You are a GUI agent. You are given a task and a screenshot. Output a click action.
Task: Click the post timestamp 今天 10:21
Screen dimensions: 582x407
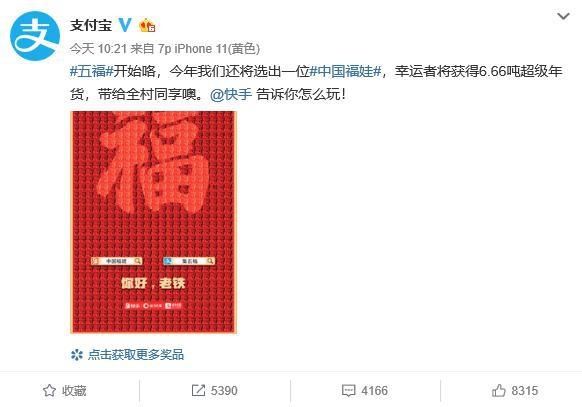[x=98, y=49]
